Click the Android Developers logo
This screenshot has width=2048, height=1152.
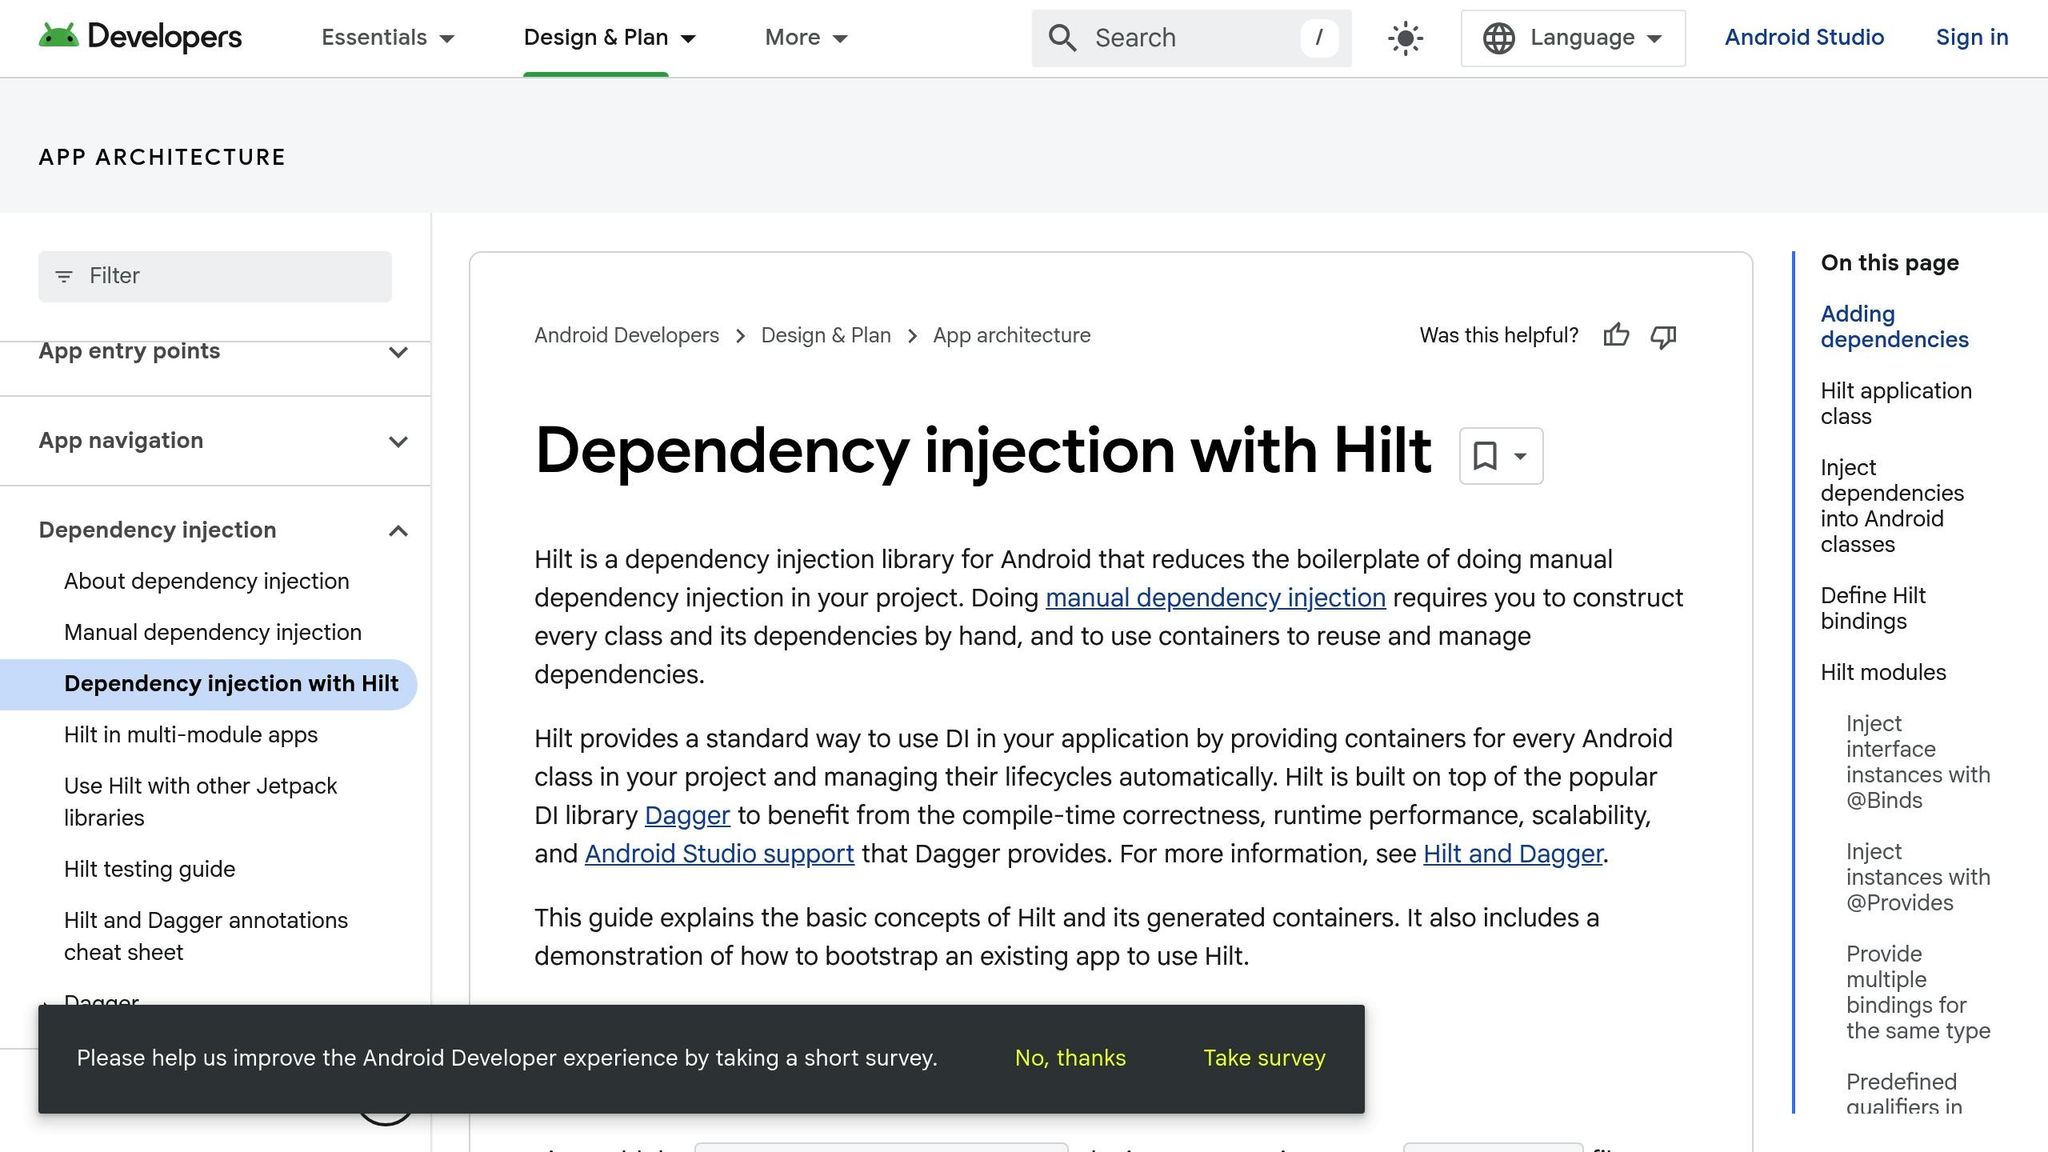coord(140,37)
